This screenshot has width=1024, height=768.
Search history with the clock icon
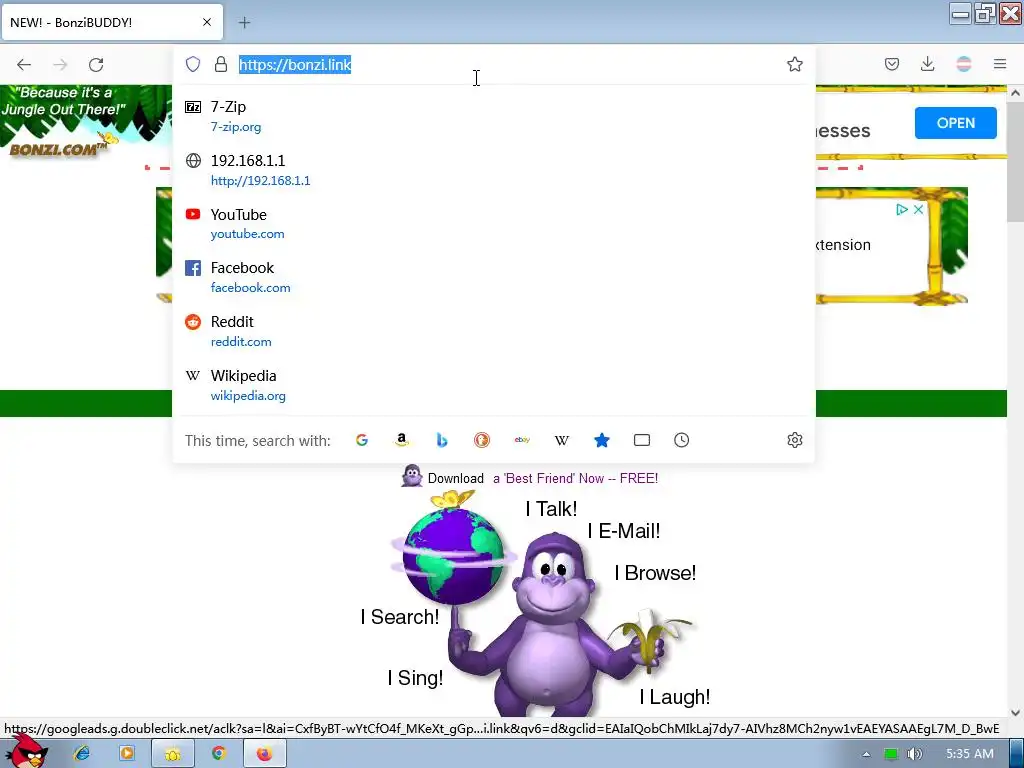[x=682, y=440]
